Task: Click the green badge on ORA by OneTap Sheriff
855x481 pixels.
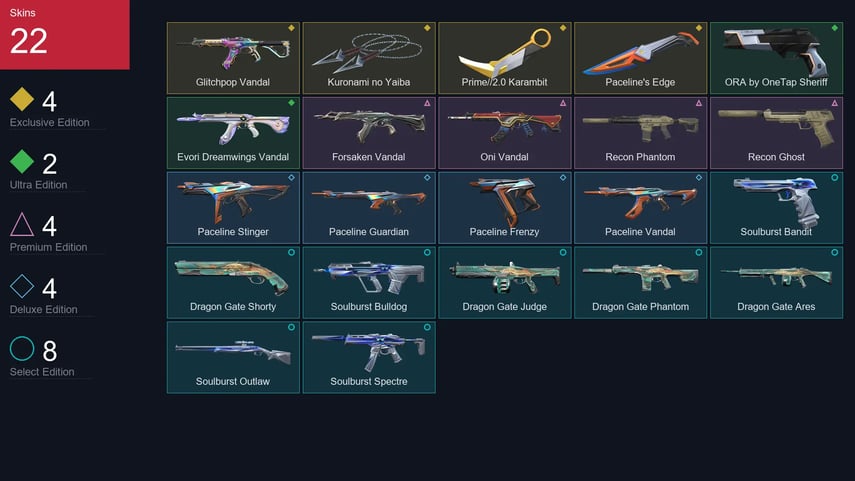Action: [x=834, y=28]
